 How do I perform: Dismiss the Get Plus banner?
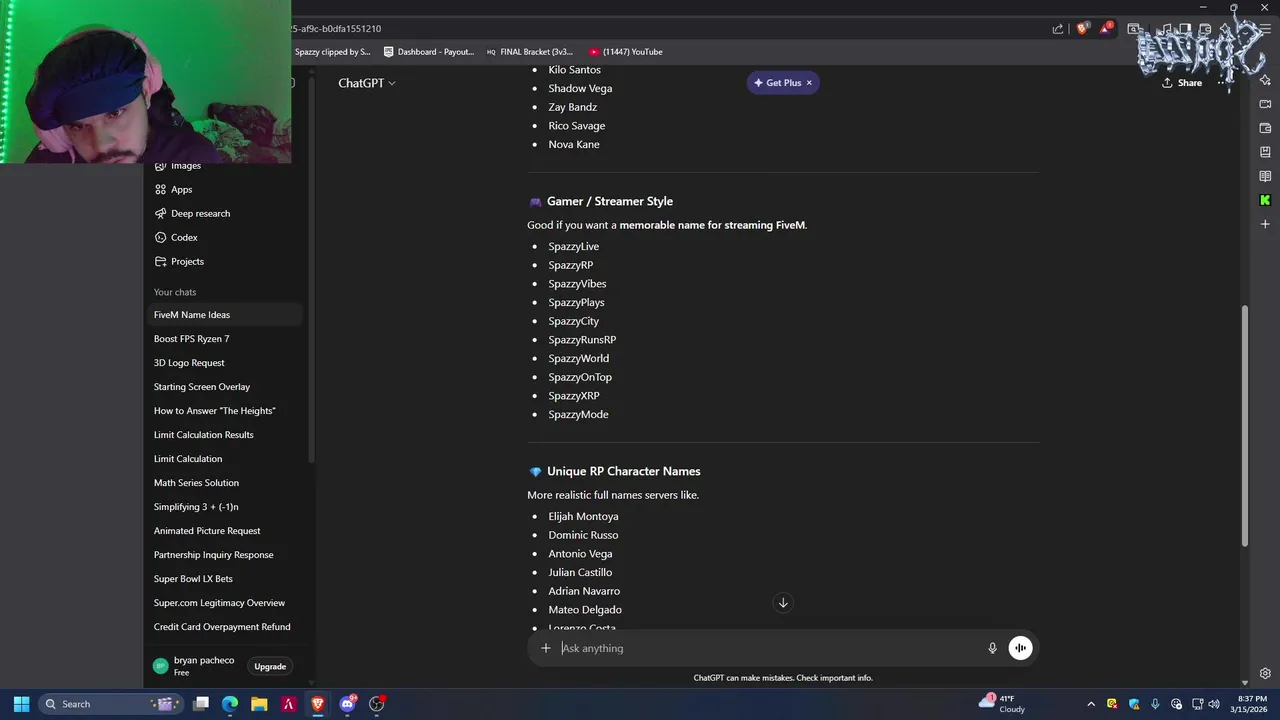point(809,83)
